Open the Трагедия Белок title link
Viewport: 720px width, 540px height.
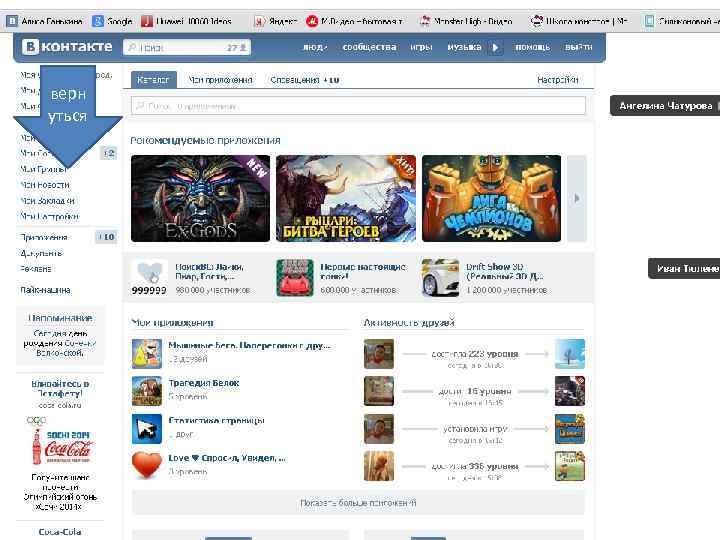click(204, 382)
